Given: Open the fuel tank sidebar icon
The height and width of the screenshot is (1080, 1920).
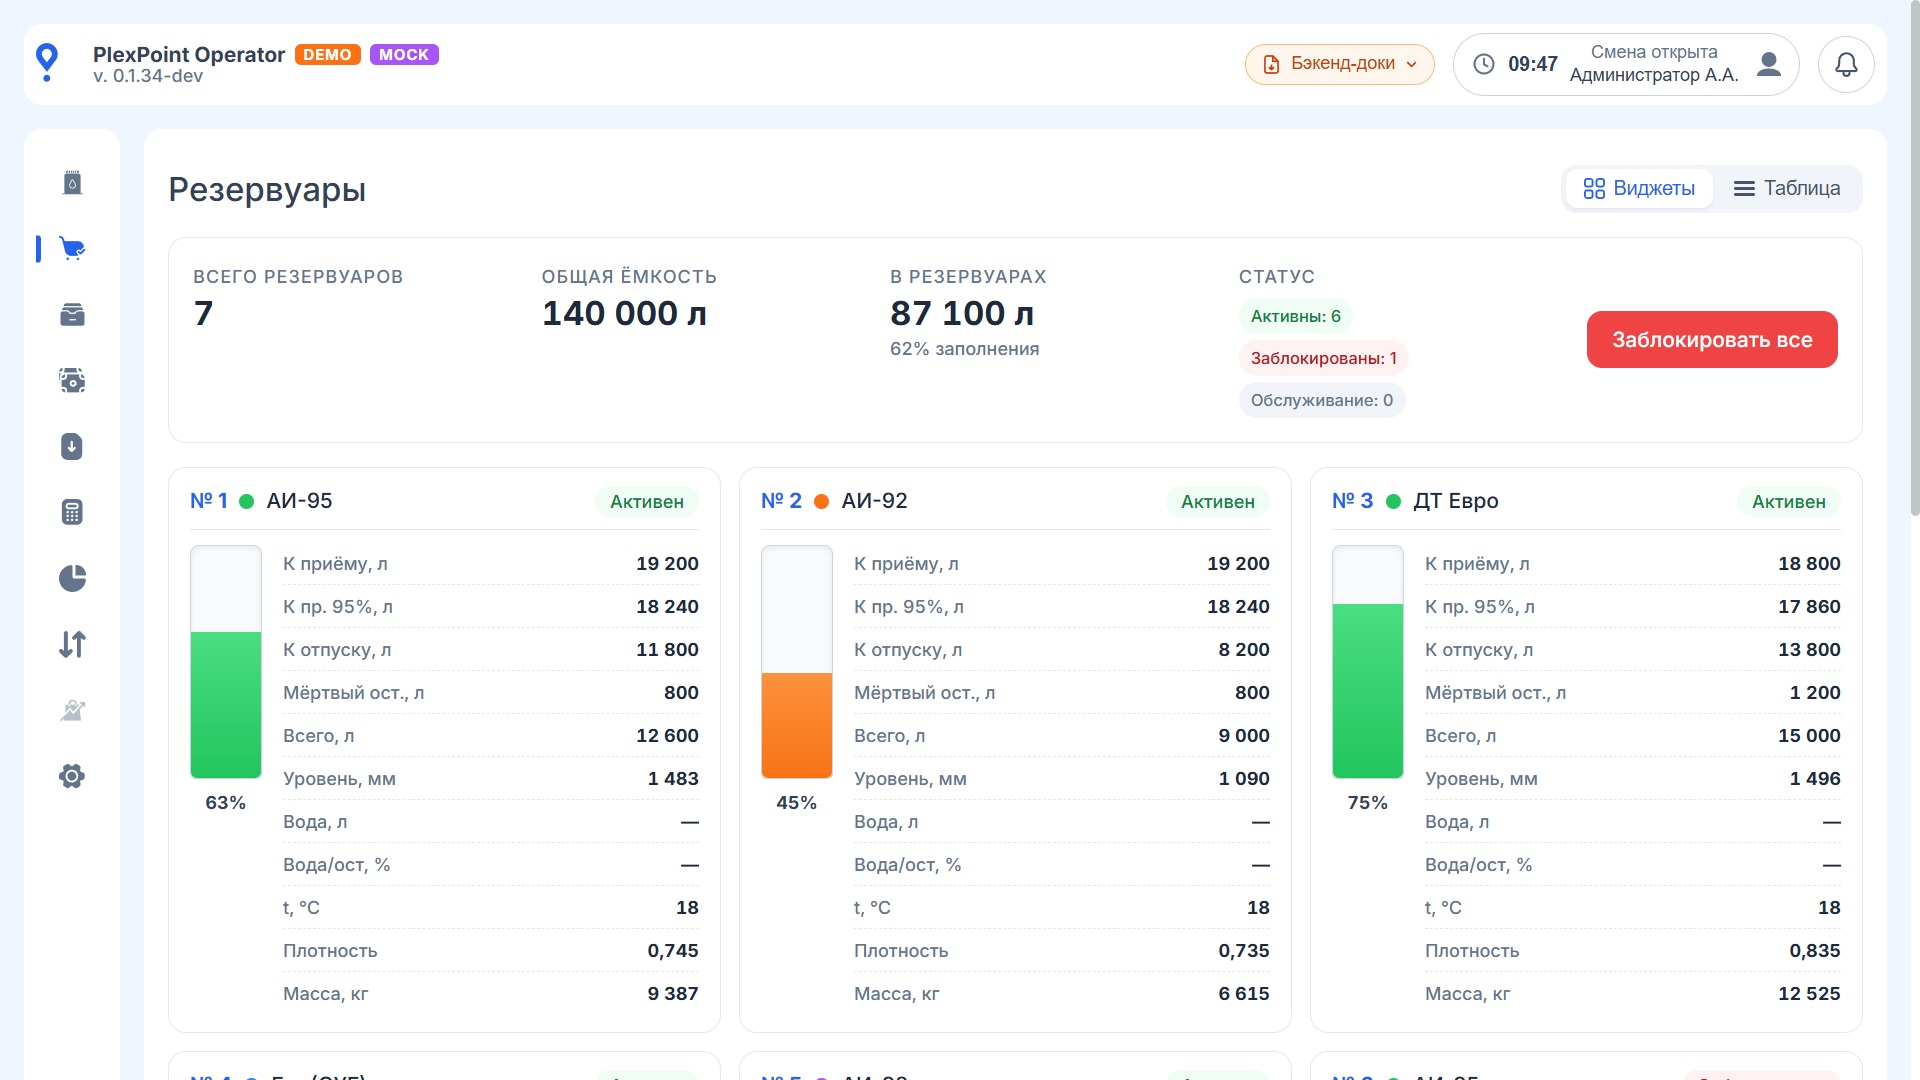Looking at the screenshot, I should [72, 183].
